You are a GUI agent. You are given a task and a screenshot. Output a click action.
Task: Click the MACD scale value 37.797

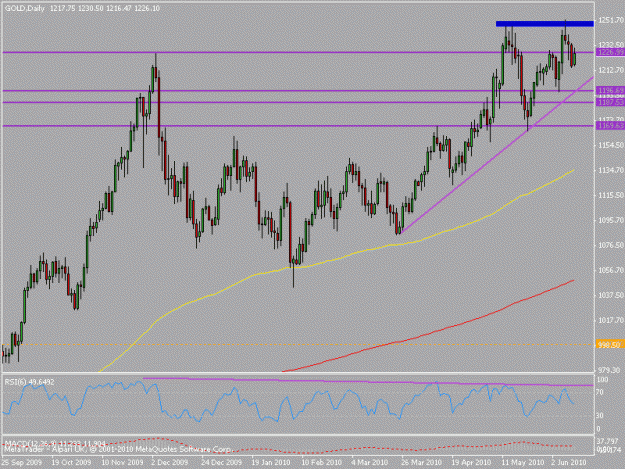[x=607, y=441]
